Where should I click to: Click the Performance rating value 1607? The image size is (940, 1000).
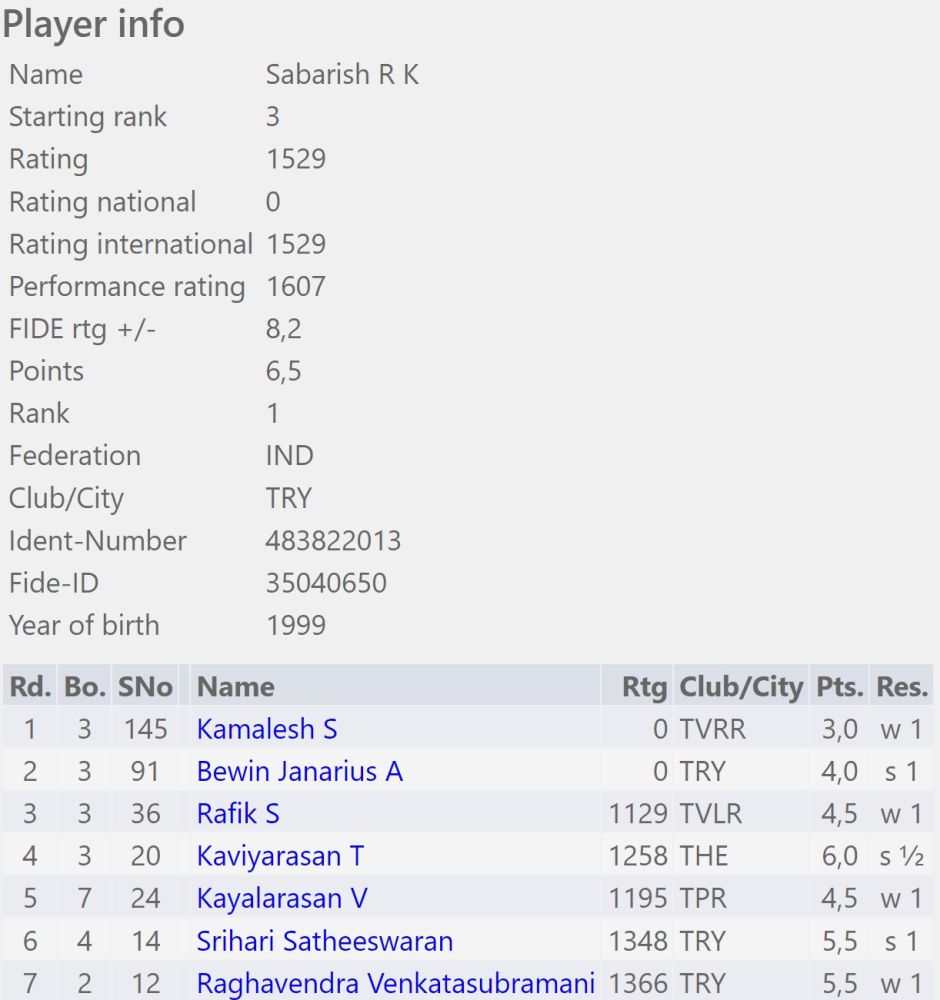[x=296, y=287]
